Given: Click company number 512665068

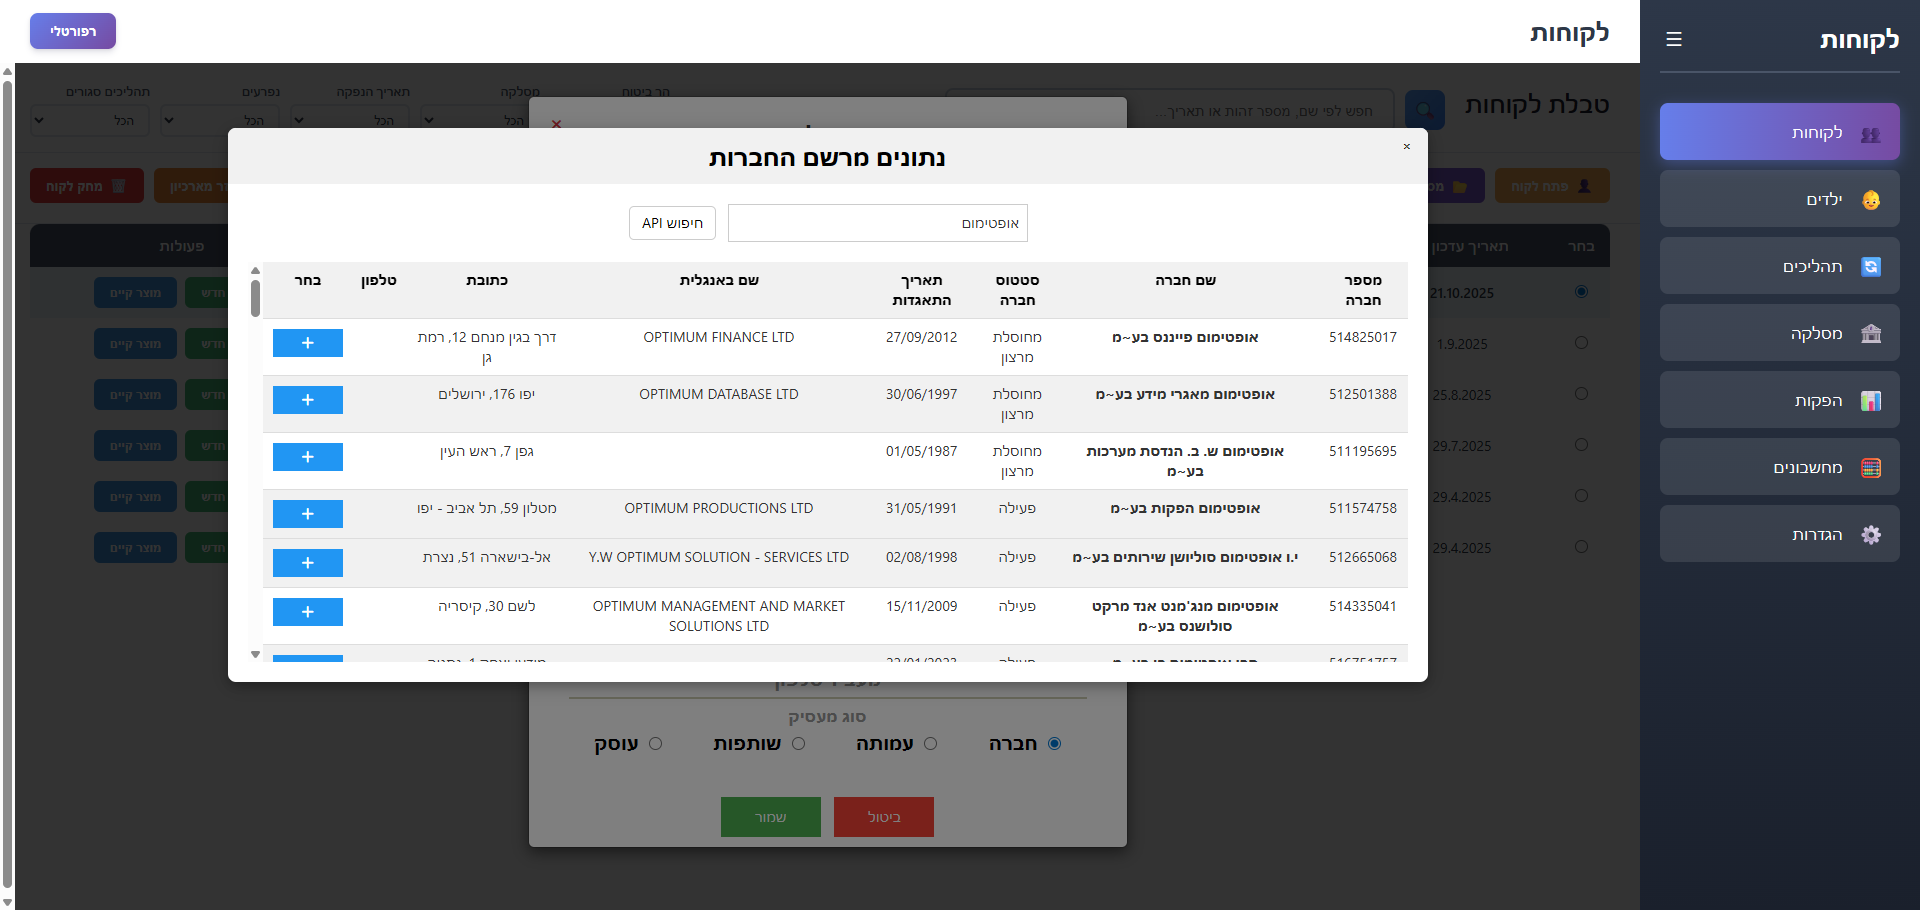Looking at the screenshot, I should coord(1362,558).
